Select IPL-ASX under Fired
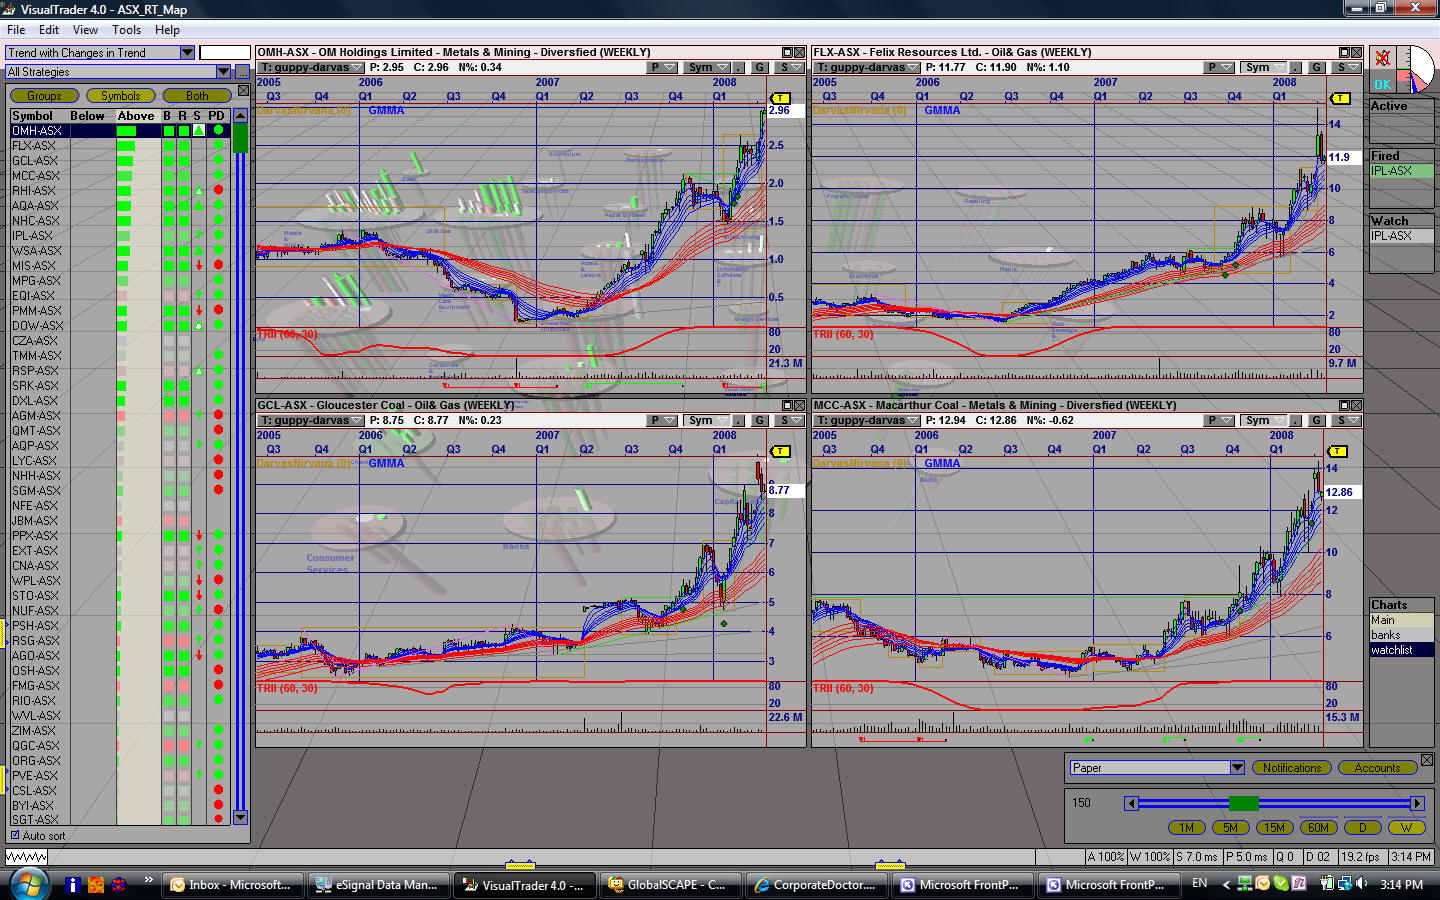Viewport: 1440px width, 900px height. [1400, 171]
